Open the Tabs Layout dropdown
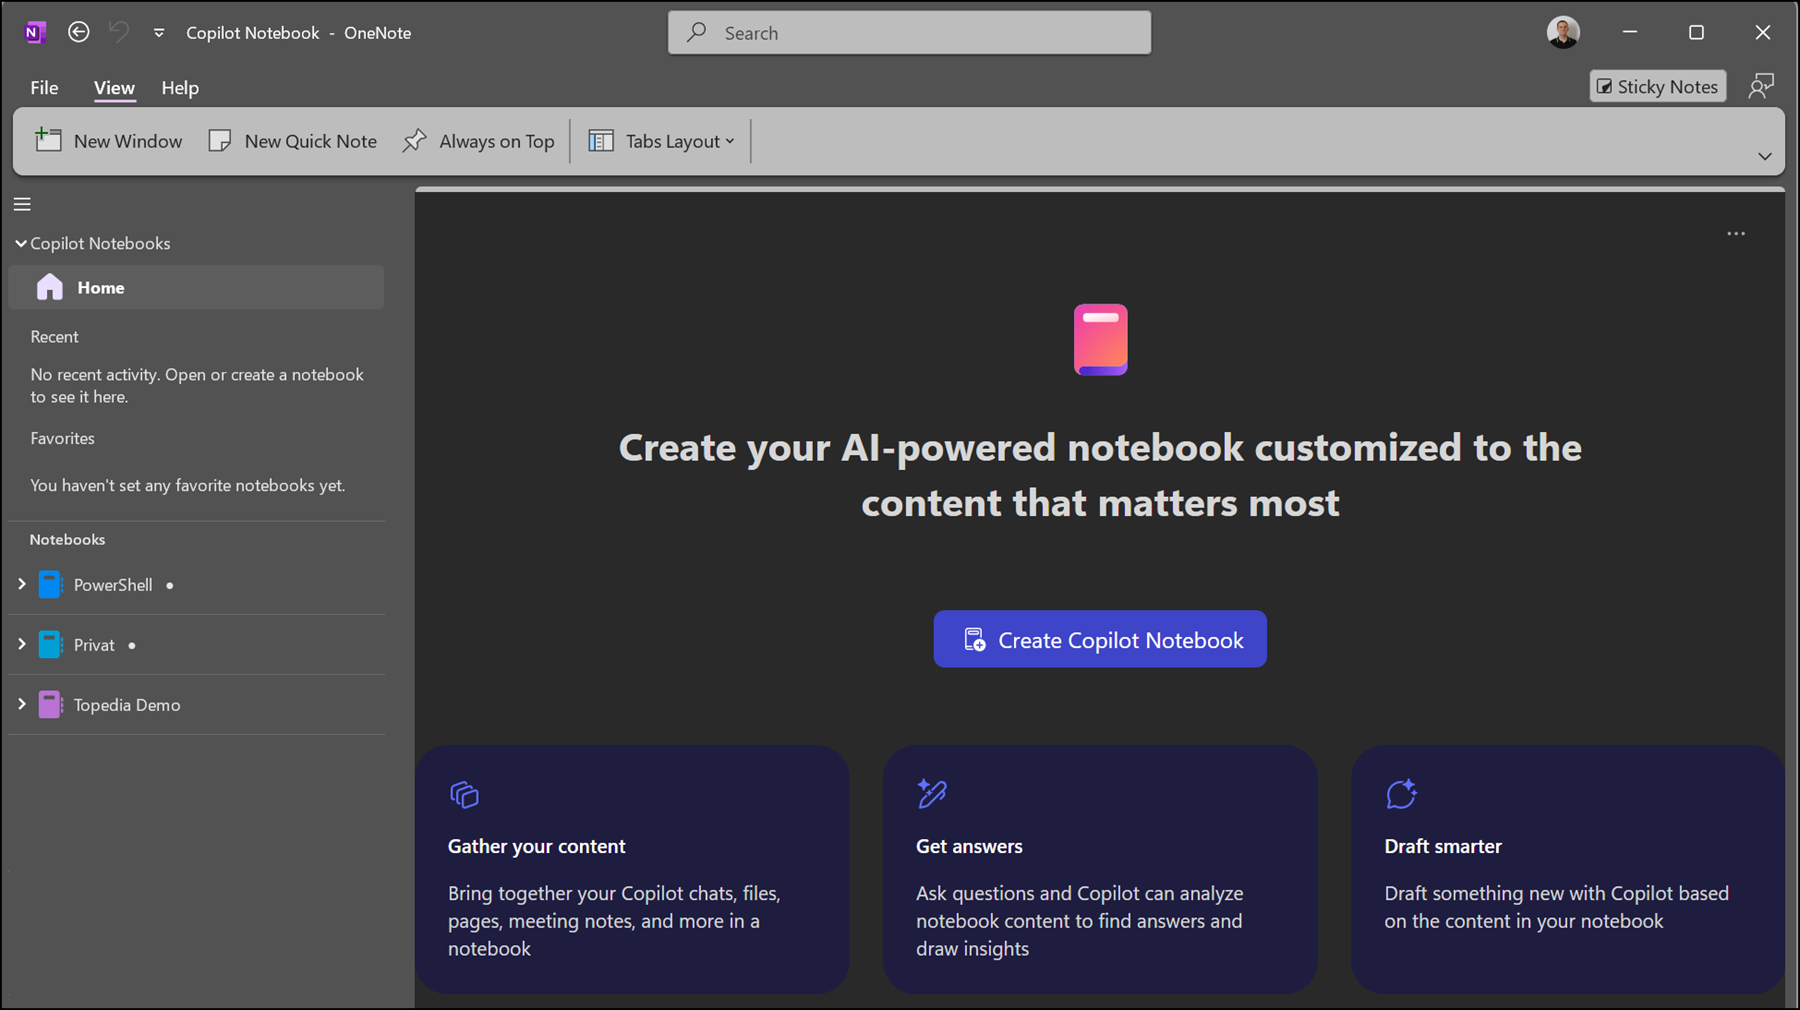 pos(661,140)
